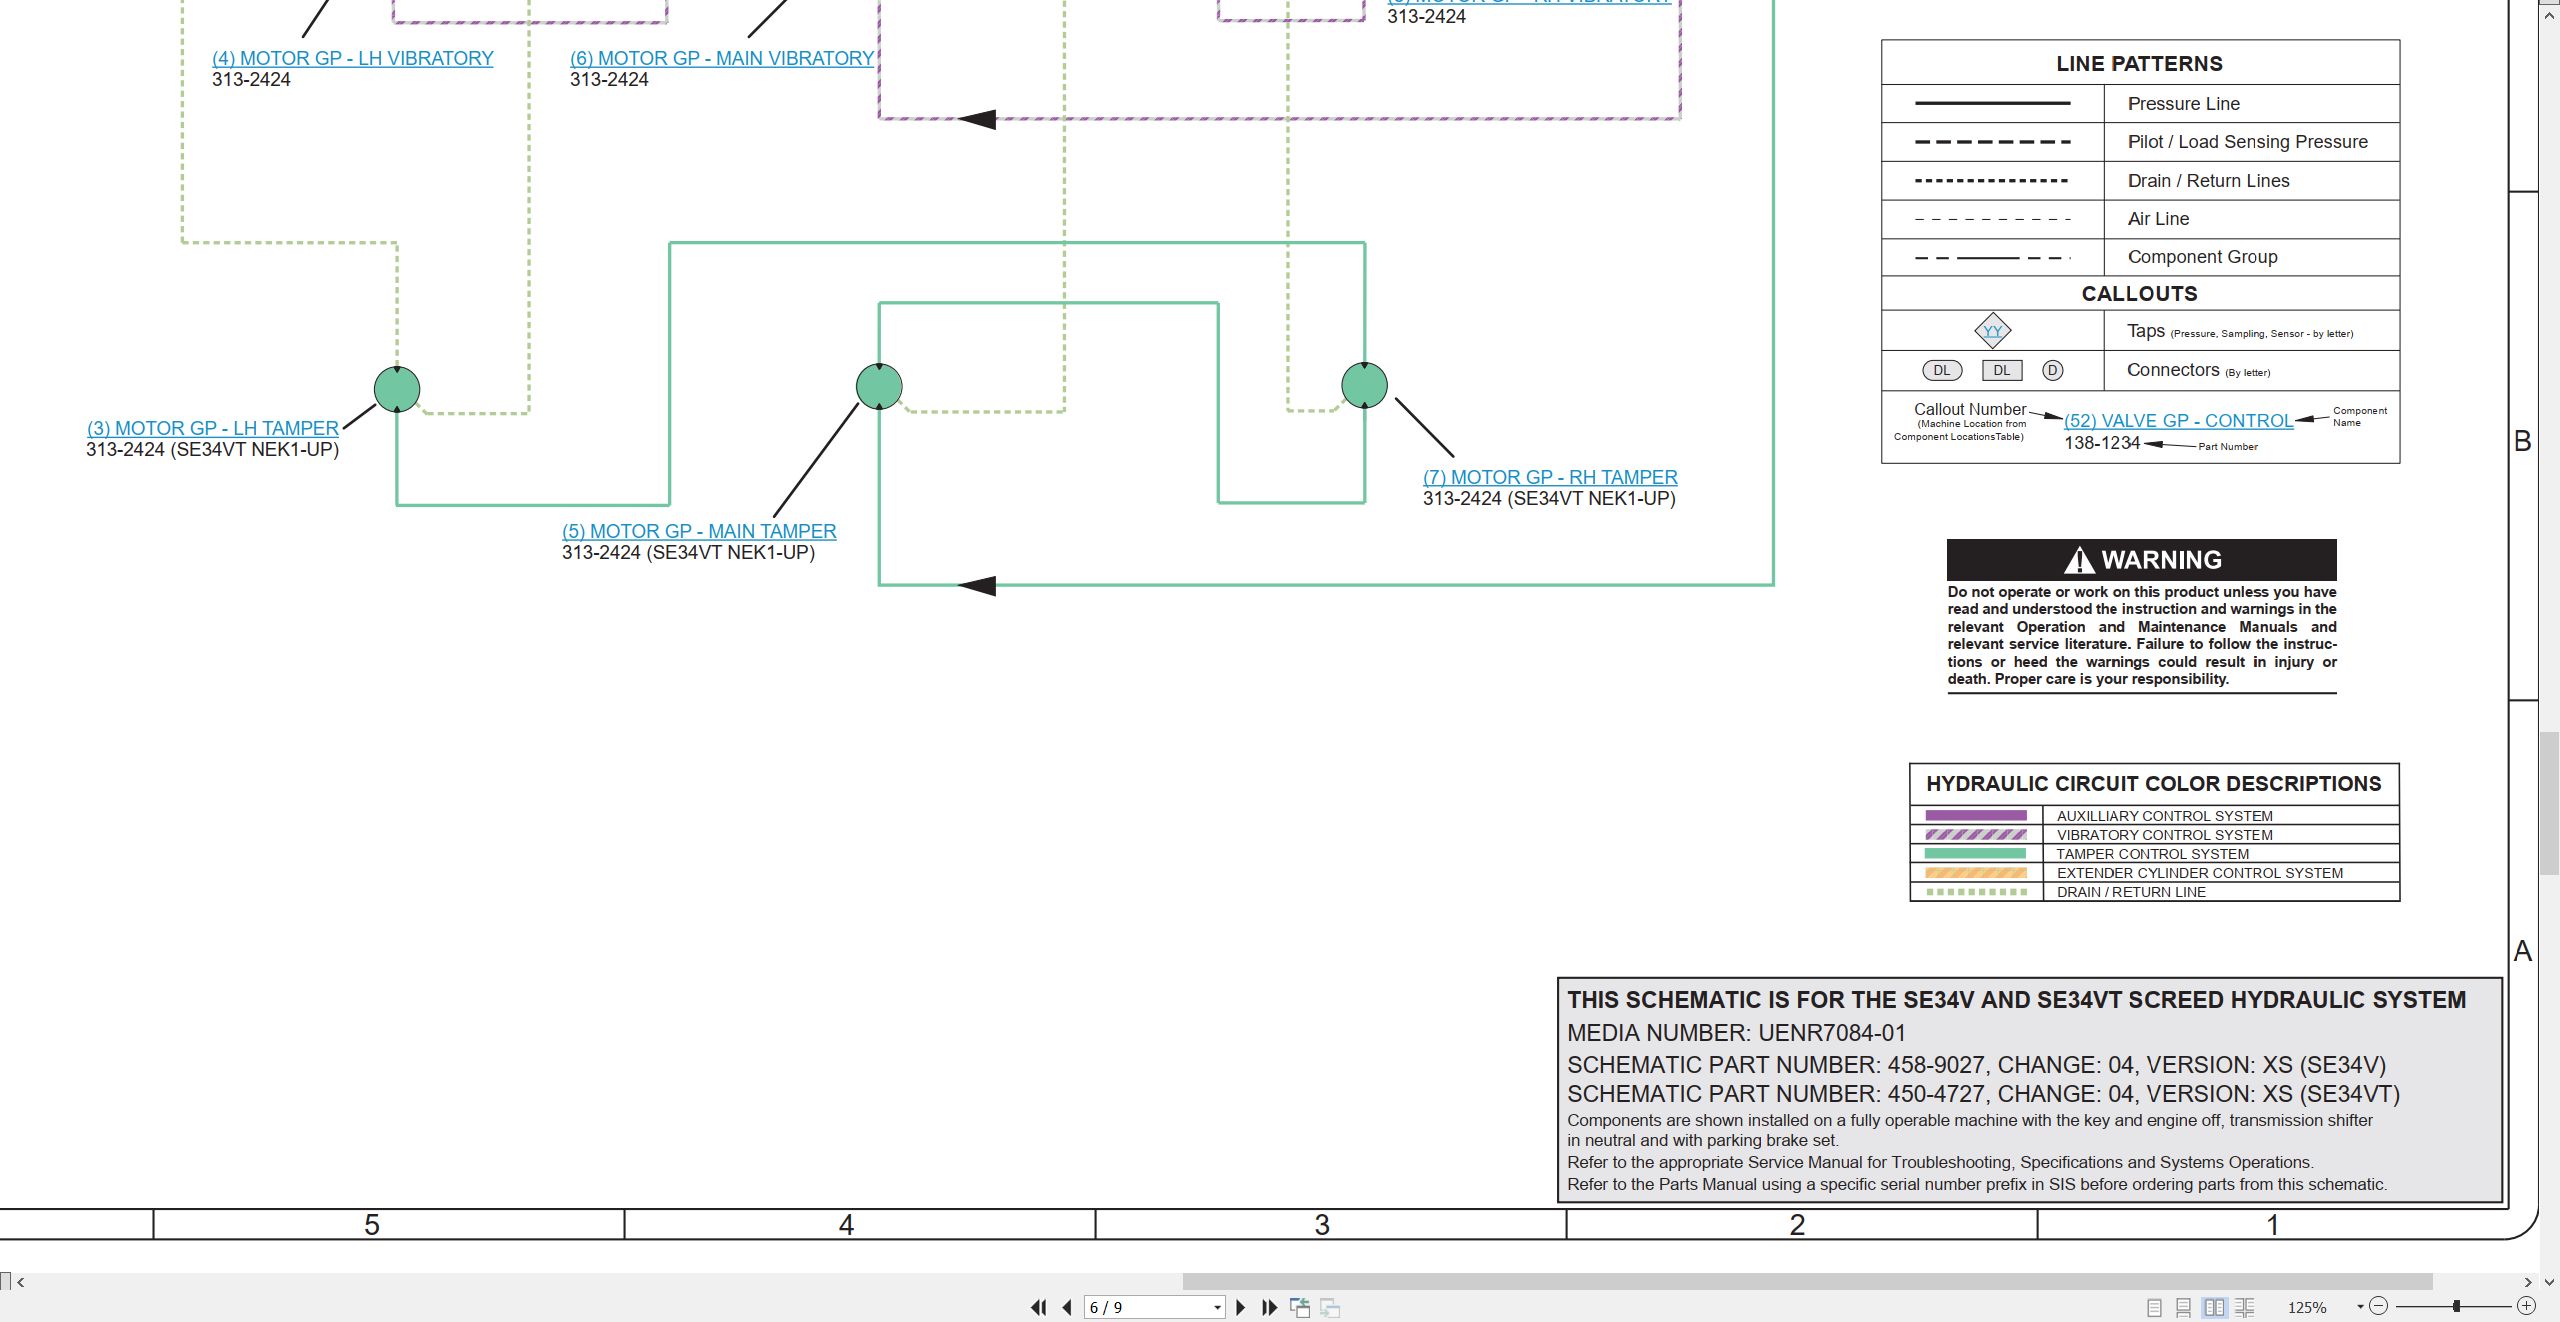Click the dotted Drain / Return Line swatch
This screenshot has height=1322, width=2560.
click(1976, 891)
